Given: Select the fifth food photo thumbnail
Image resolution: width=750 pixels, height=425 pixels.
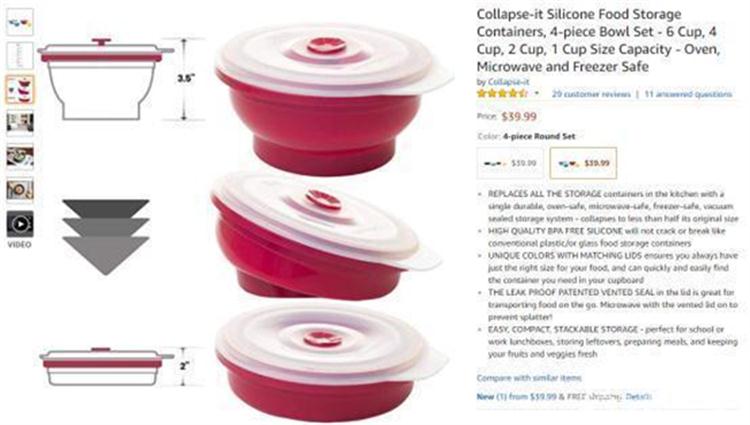Looking at the screenshot, I should tap(20, 157).
